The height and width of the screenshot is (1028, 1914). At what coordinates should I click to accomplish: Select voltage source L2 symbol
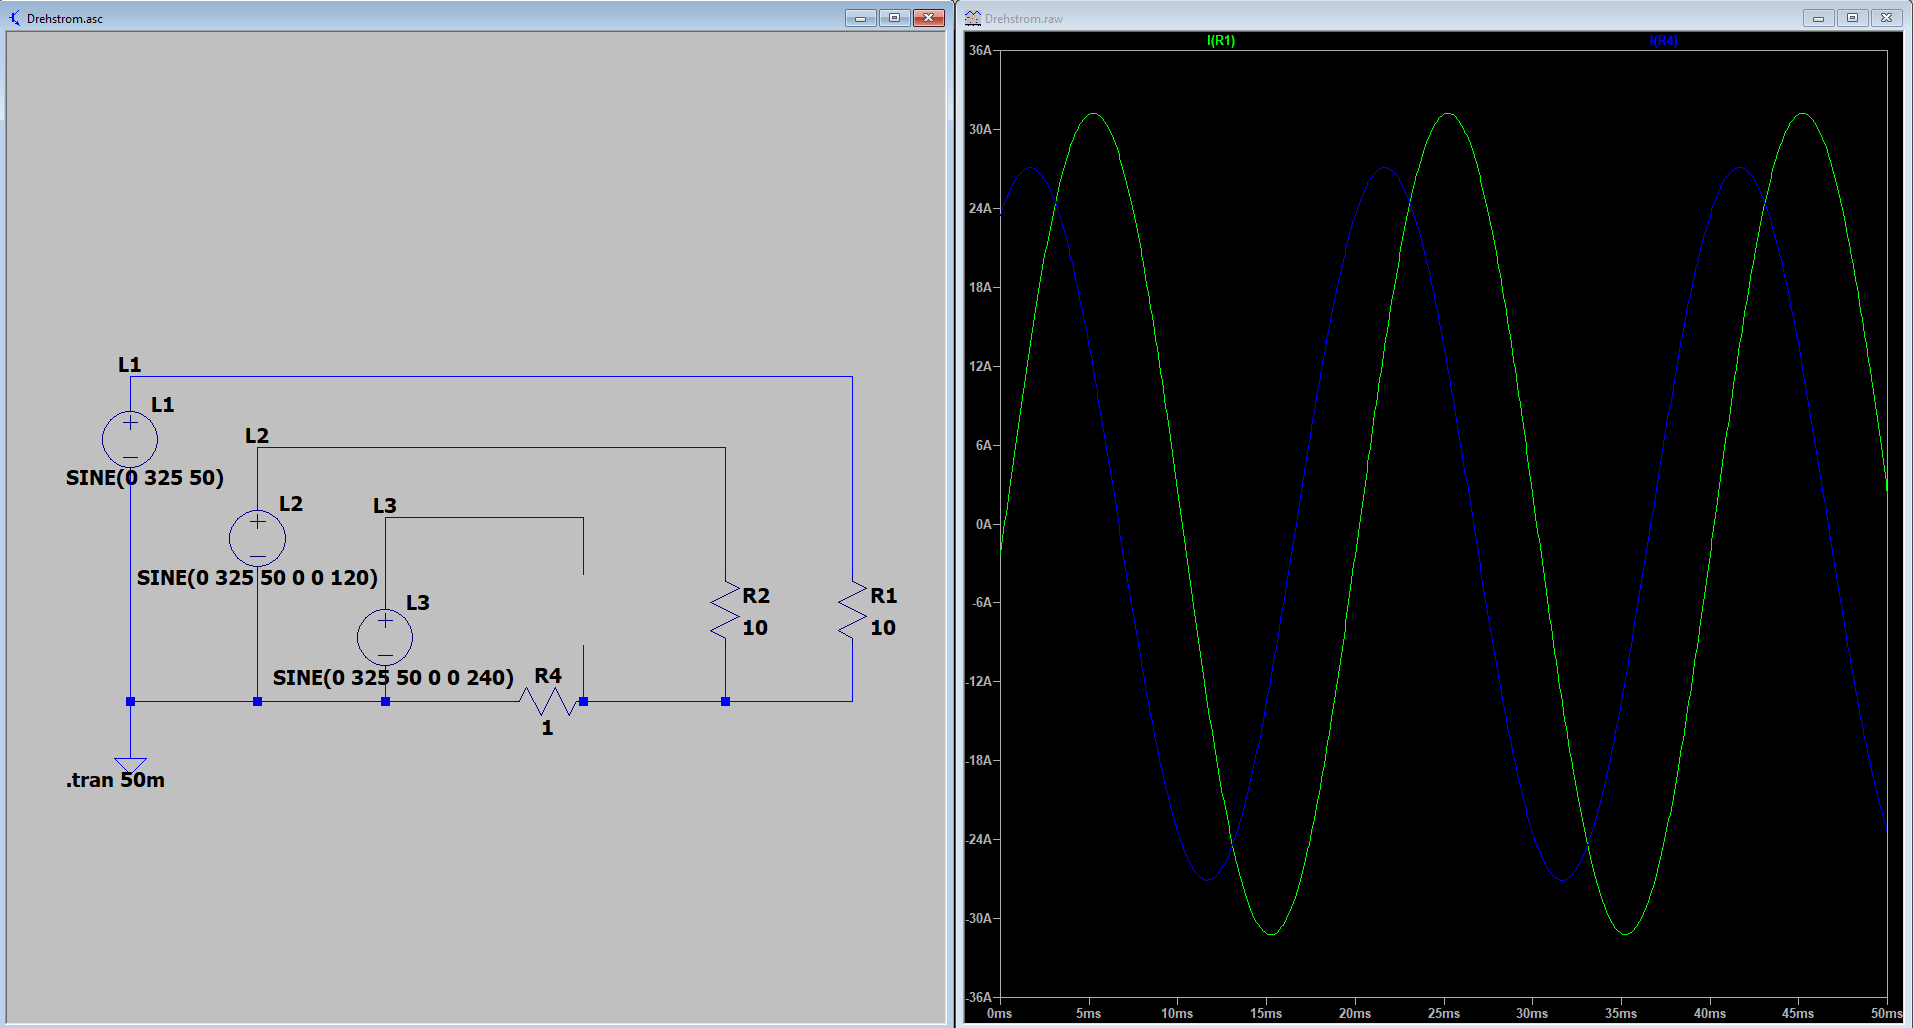[x=257, y=538]
